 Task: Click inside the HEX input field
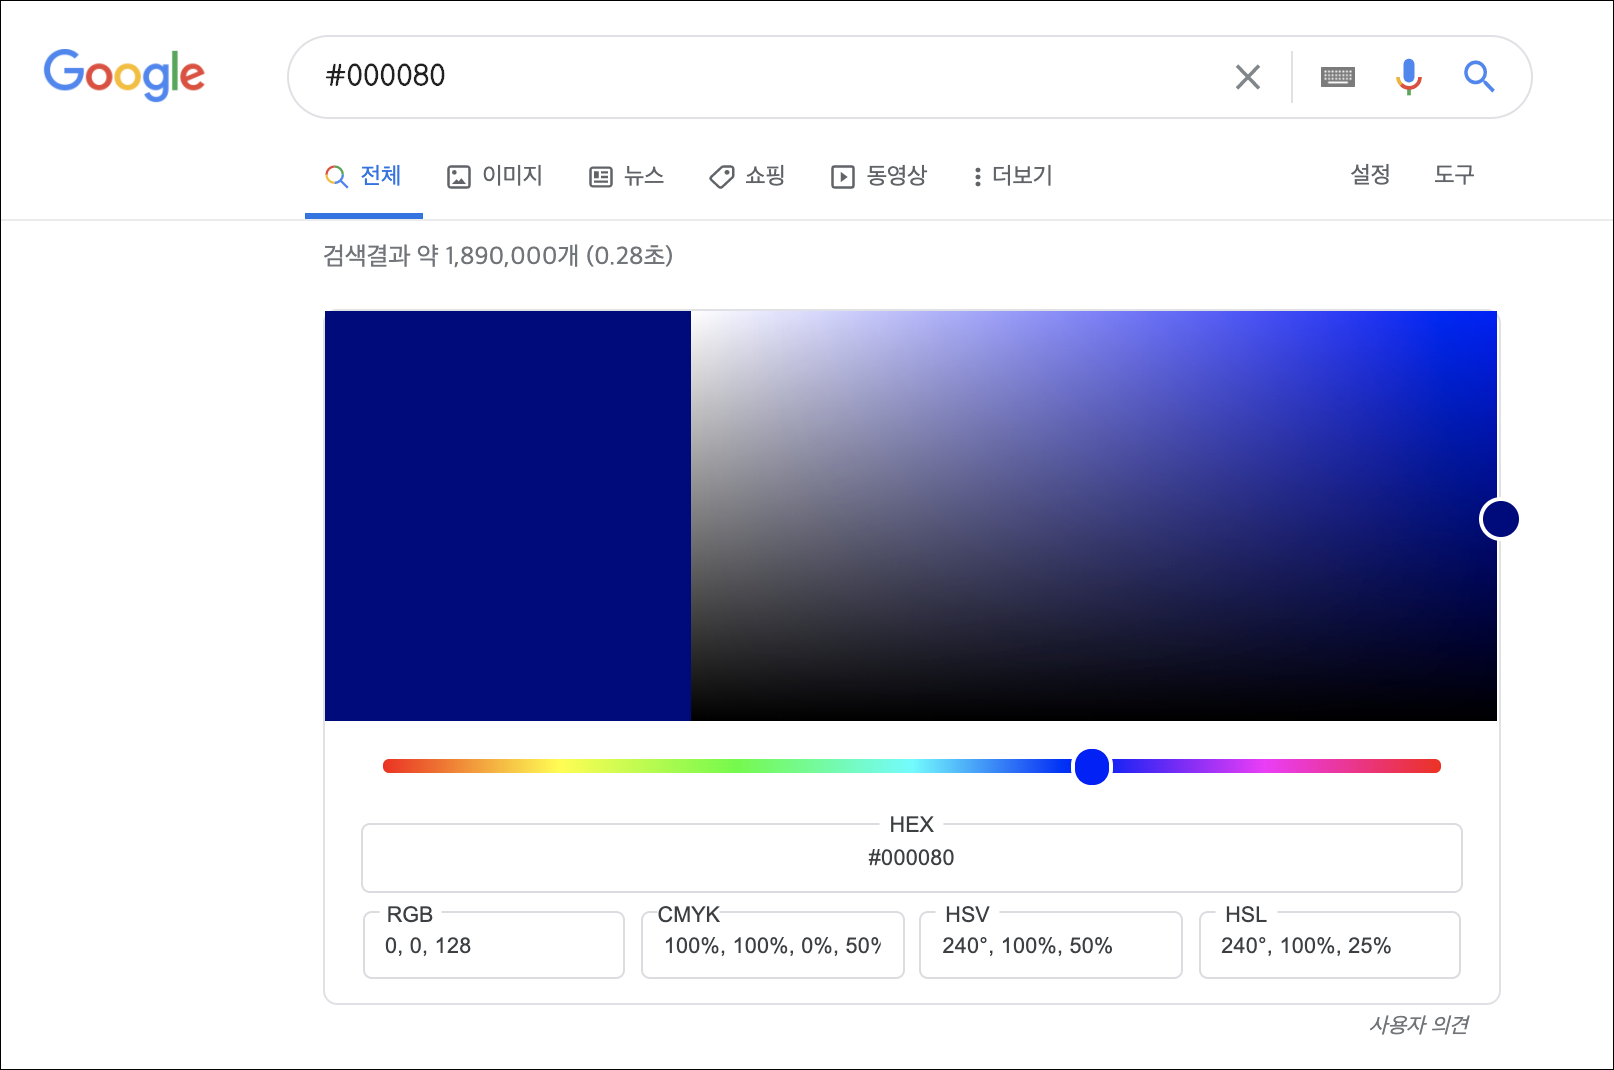pyautogui.click(x=910, y=858)
